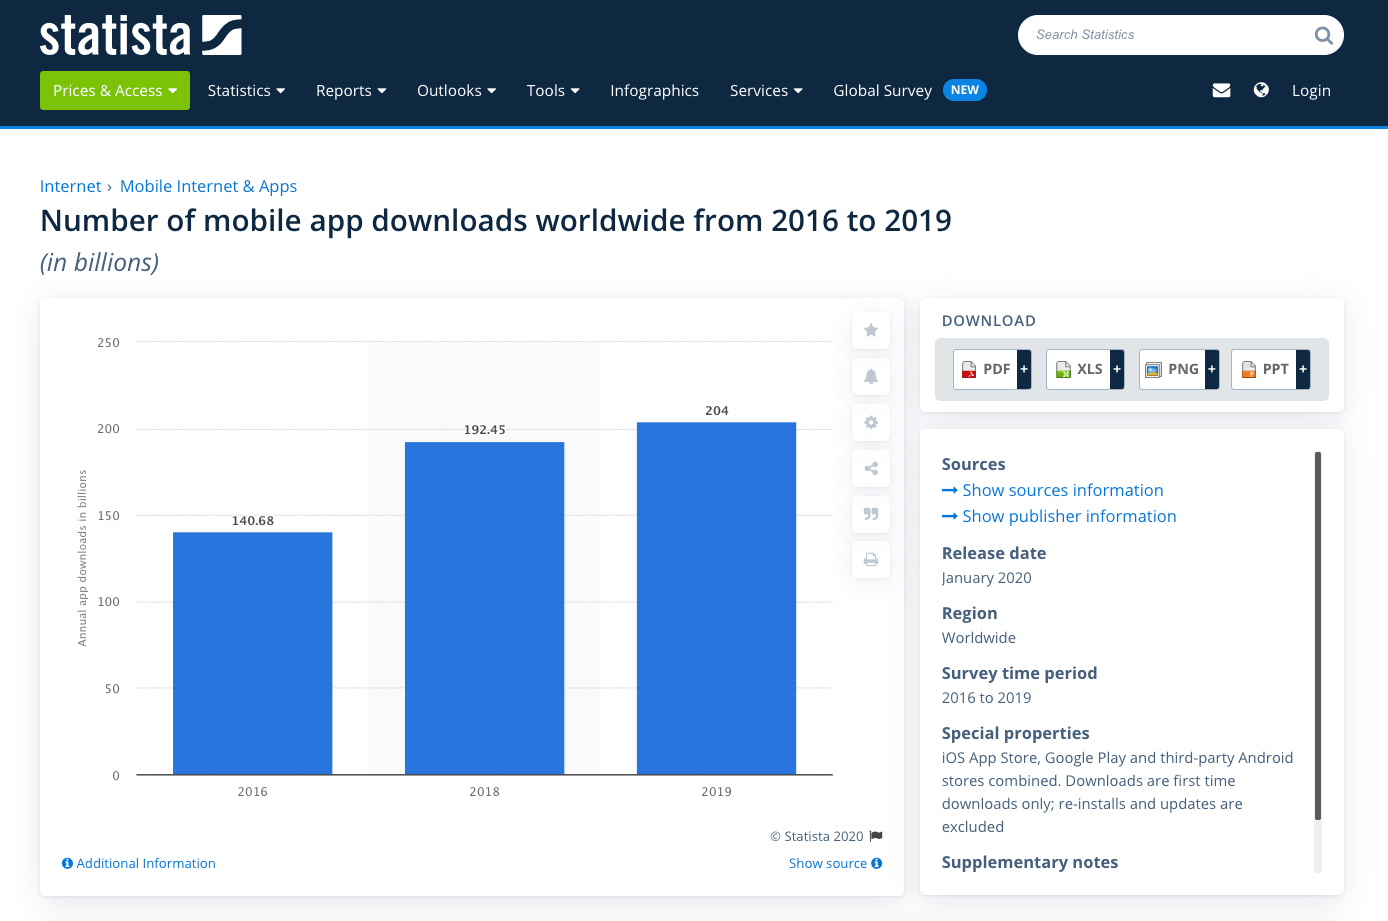
Task: Click the share icon beside chart
Action: pyautogui.click(x=871, y=468)
